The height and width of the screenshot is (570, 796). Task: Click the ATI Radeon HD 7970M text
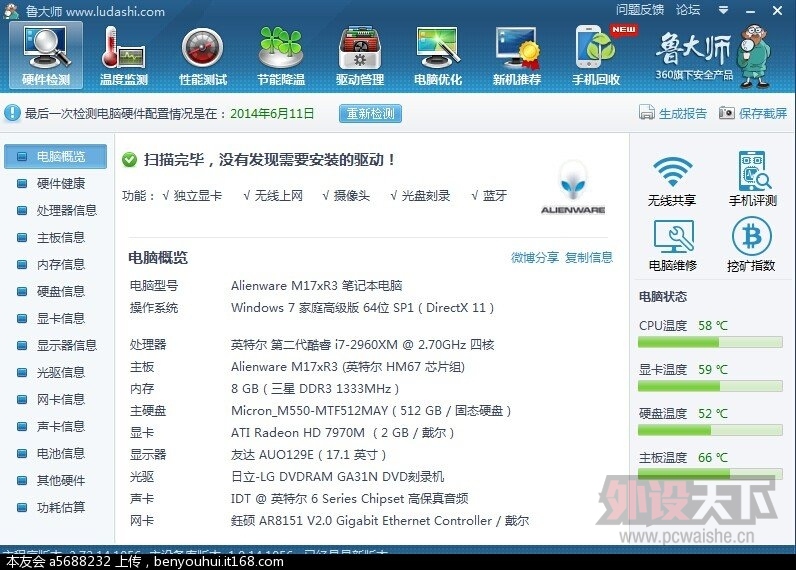[x=342, y=432]
